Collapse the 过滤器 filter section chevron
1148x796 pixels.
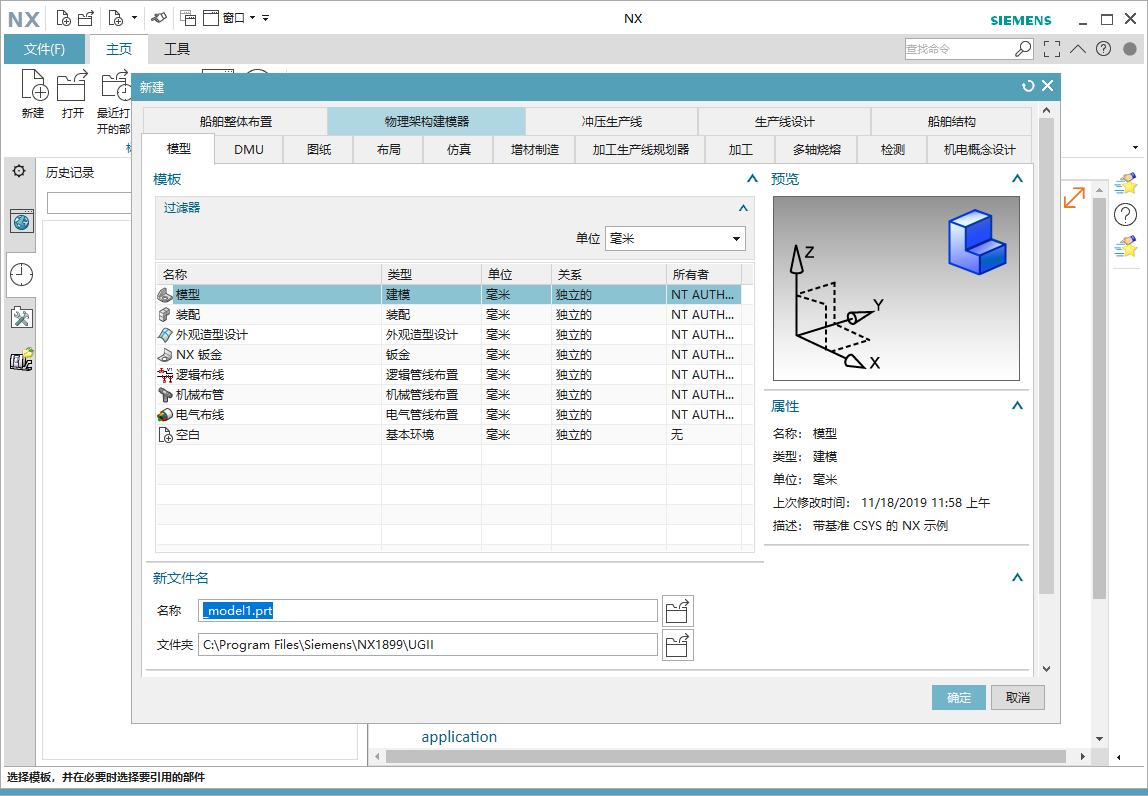[x=742, y=208]
